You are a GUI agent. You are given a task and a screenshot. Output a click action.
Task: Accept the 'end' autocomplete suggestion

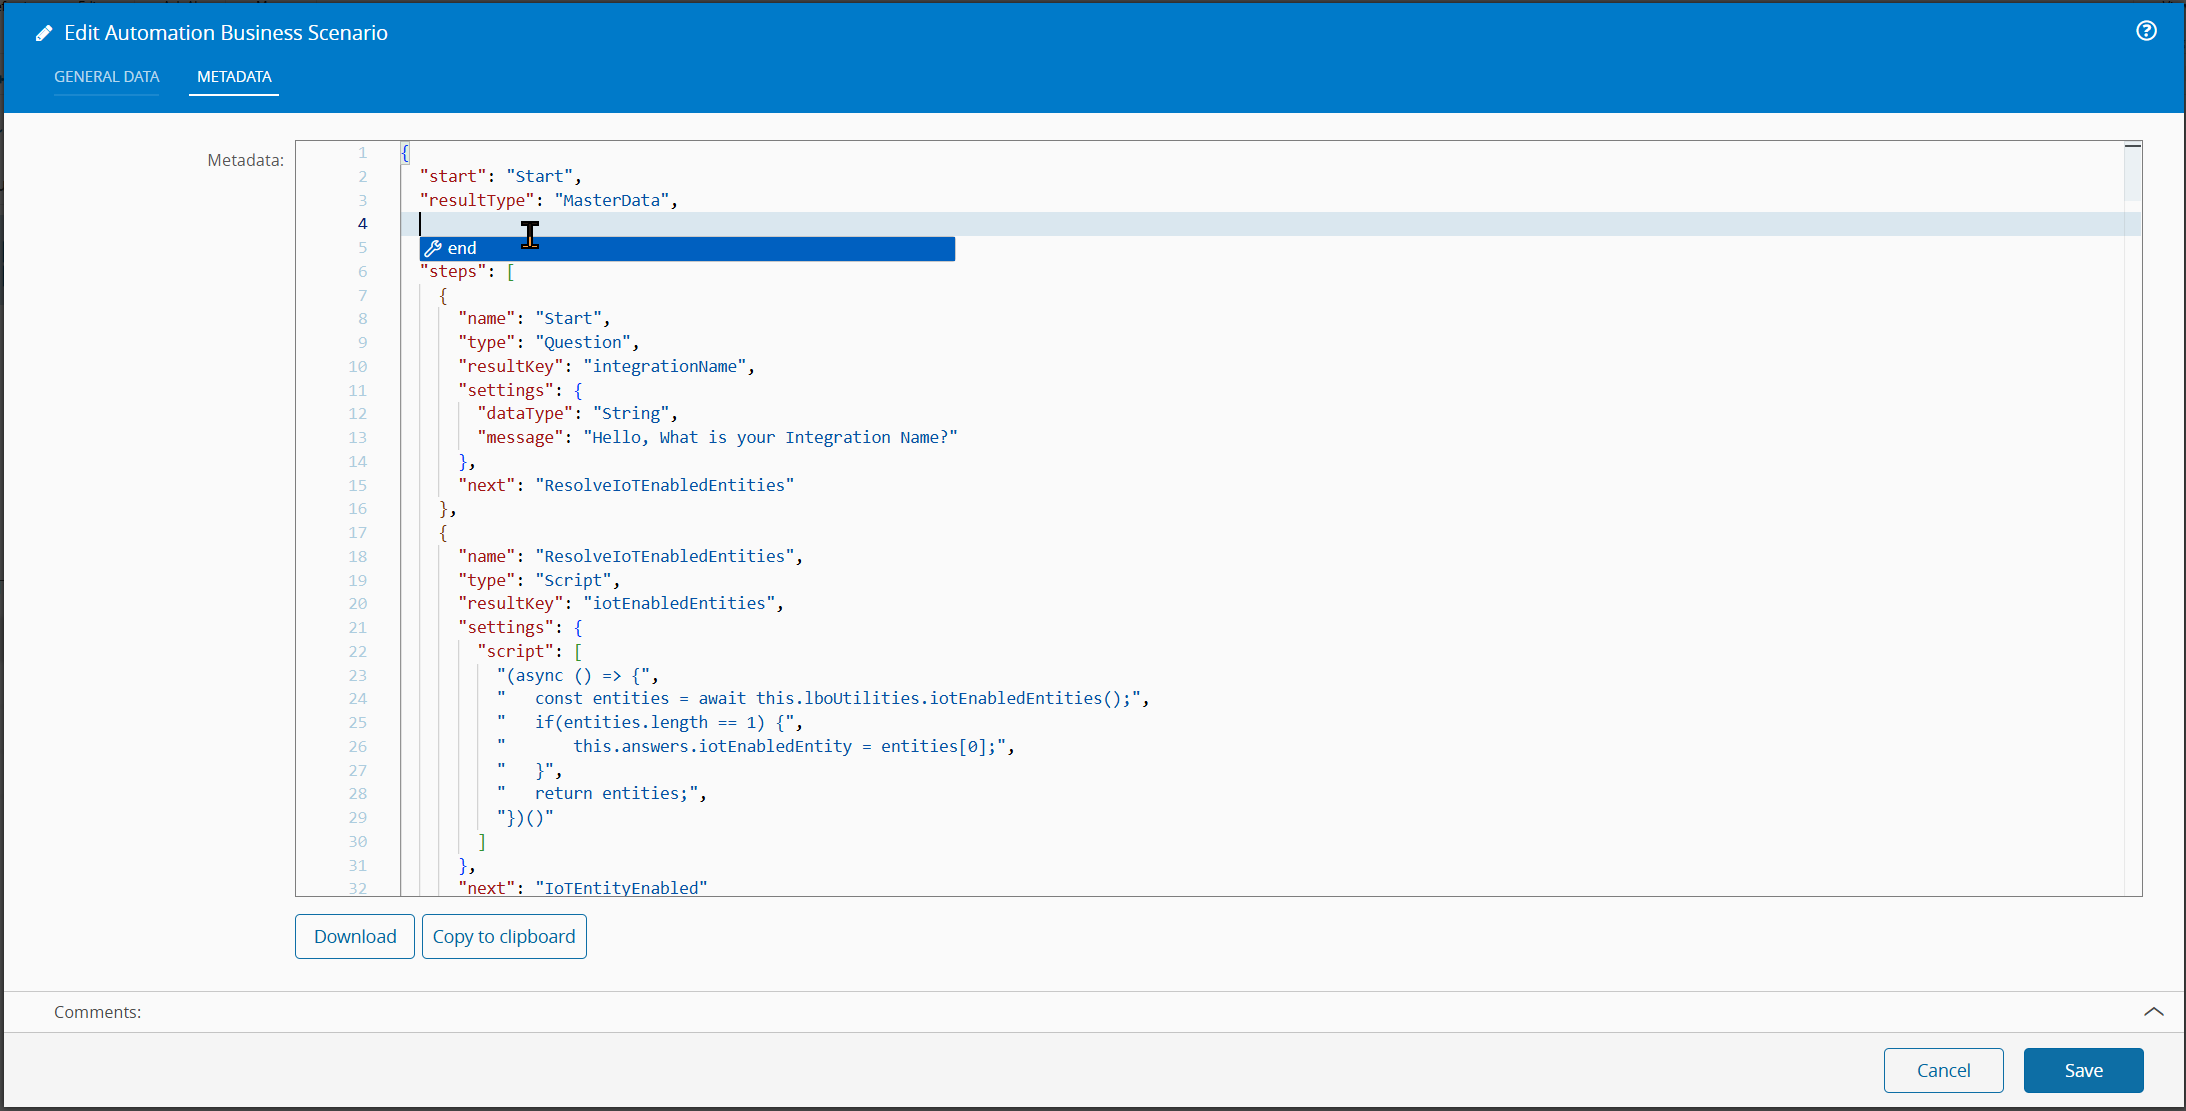pos(687,248)
